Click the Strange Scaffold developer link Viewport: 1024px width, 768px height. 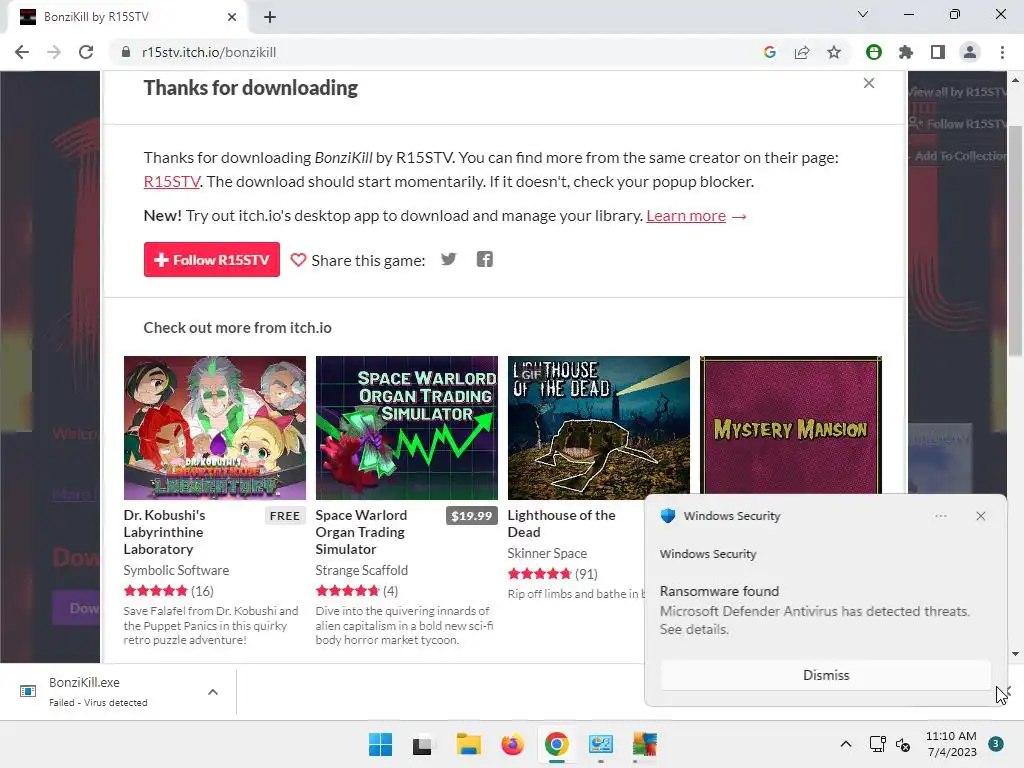pyautogui.click(x=362, y=570)
